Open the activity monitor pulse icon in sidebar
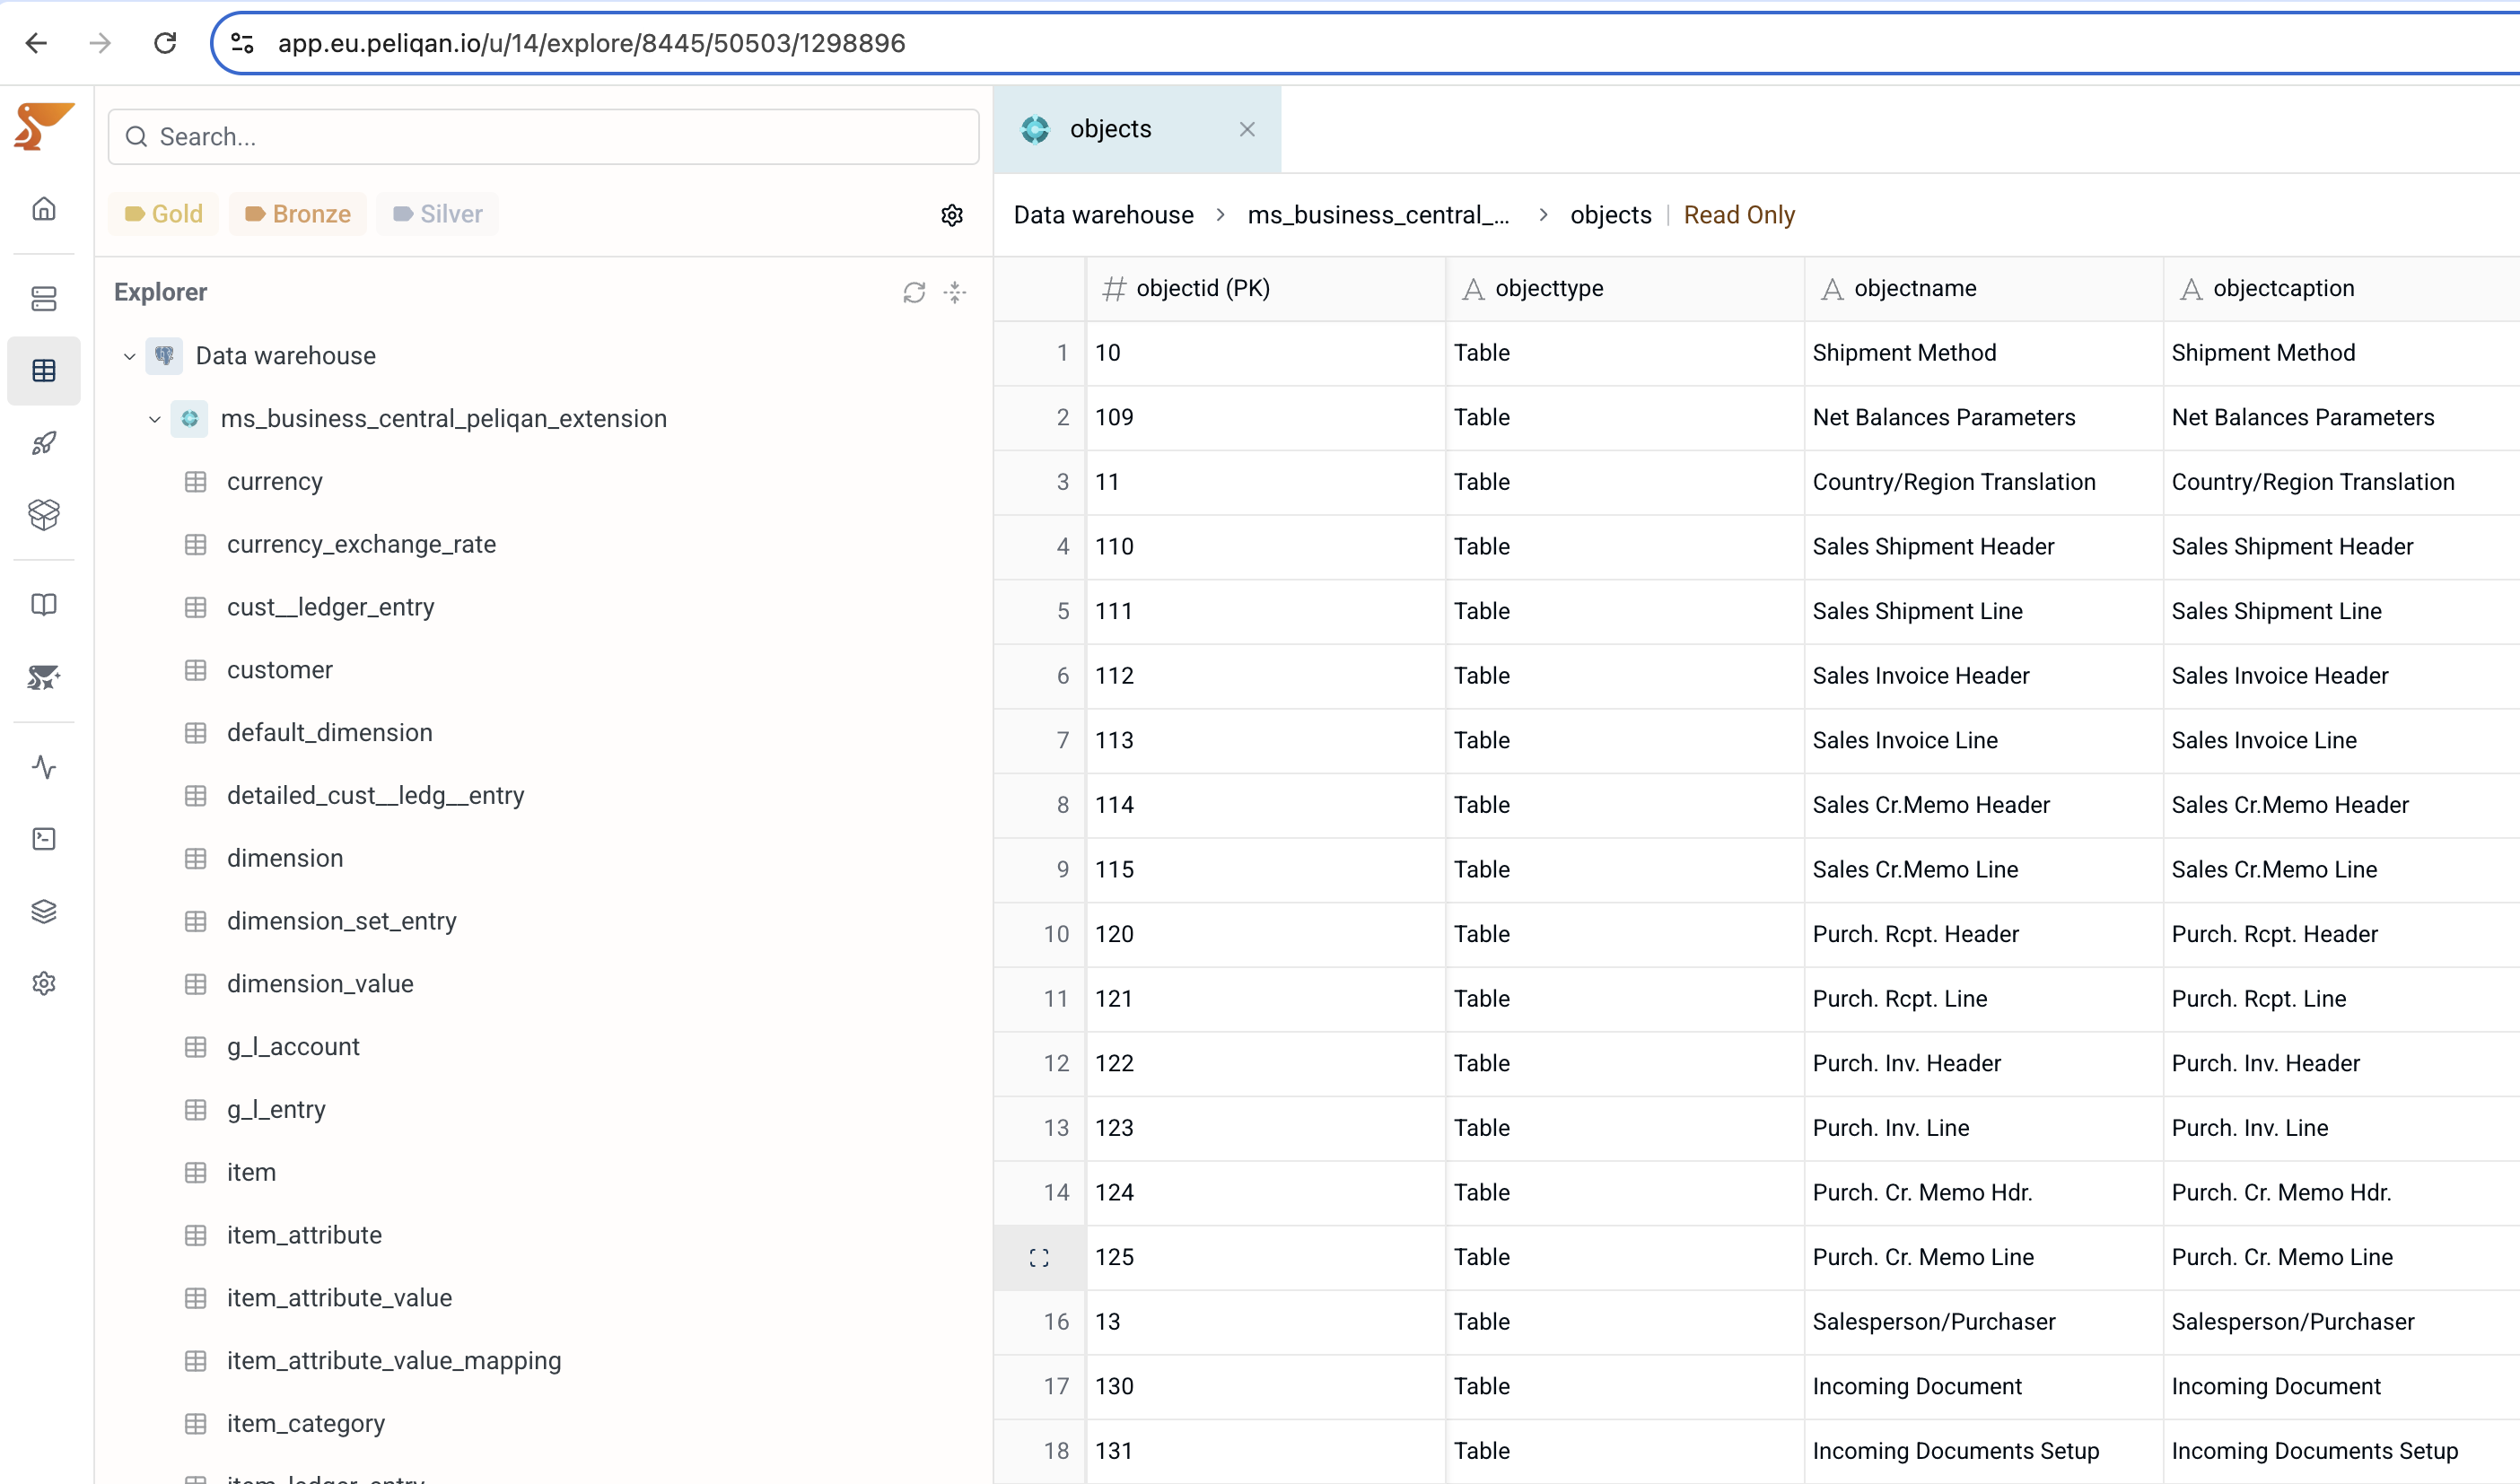This screenshot has width=2520, height=1484. click(44, 767)
